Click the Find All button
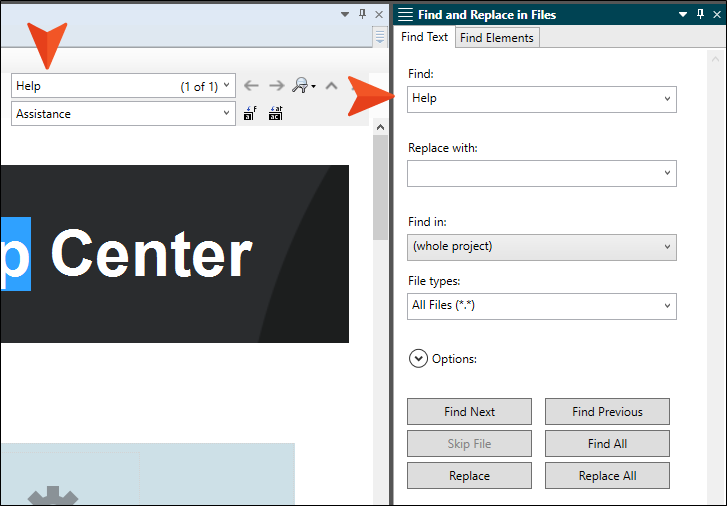The width and height of the screenshot is (727, 506). point(607,444)
